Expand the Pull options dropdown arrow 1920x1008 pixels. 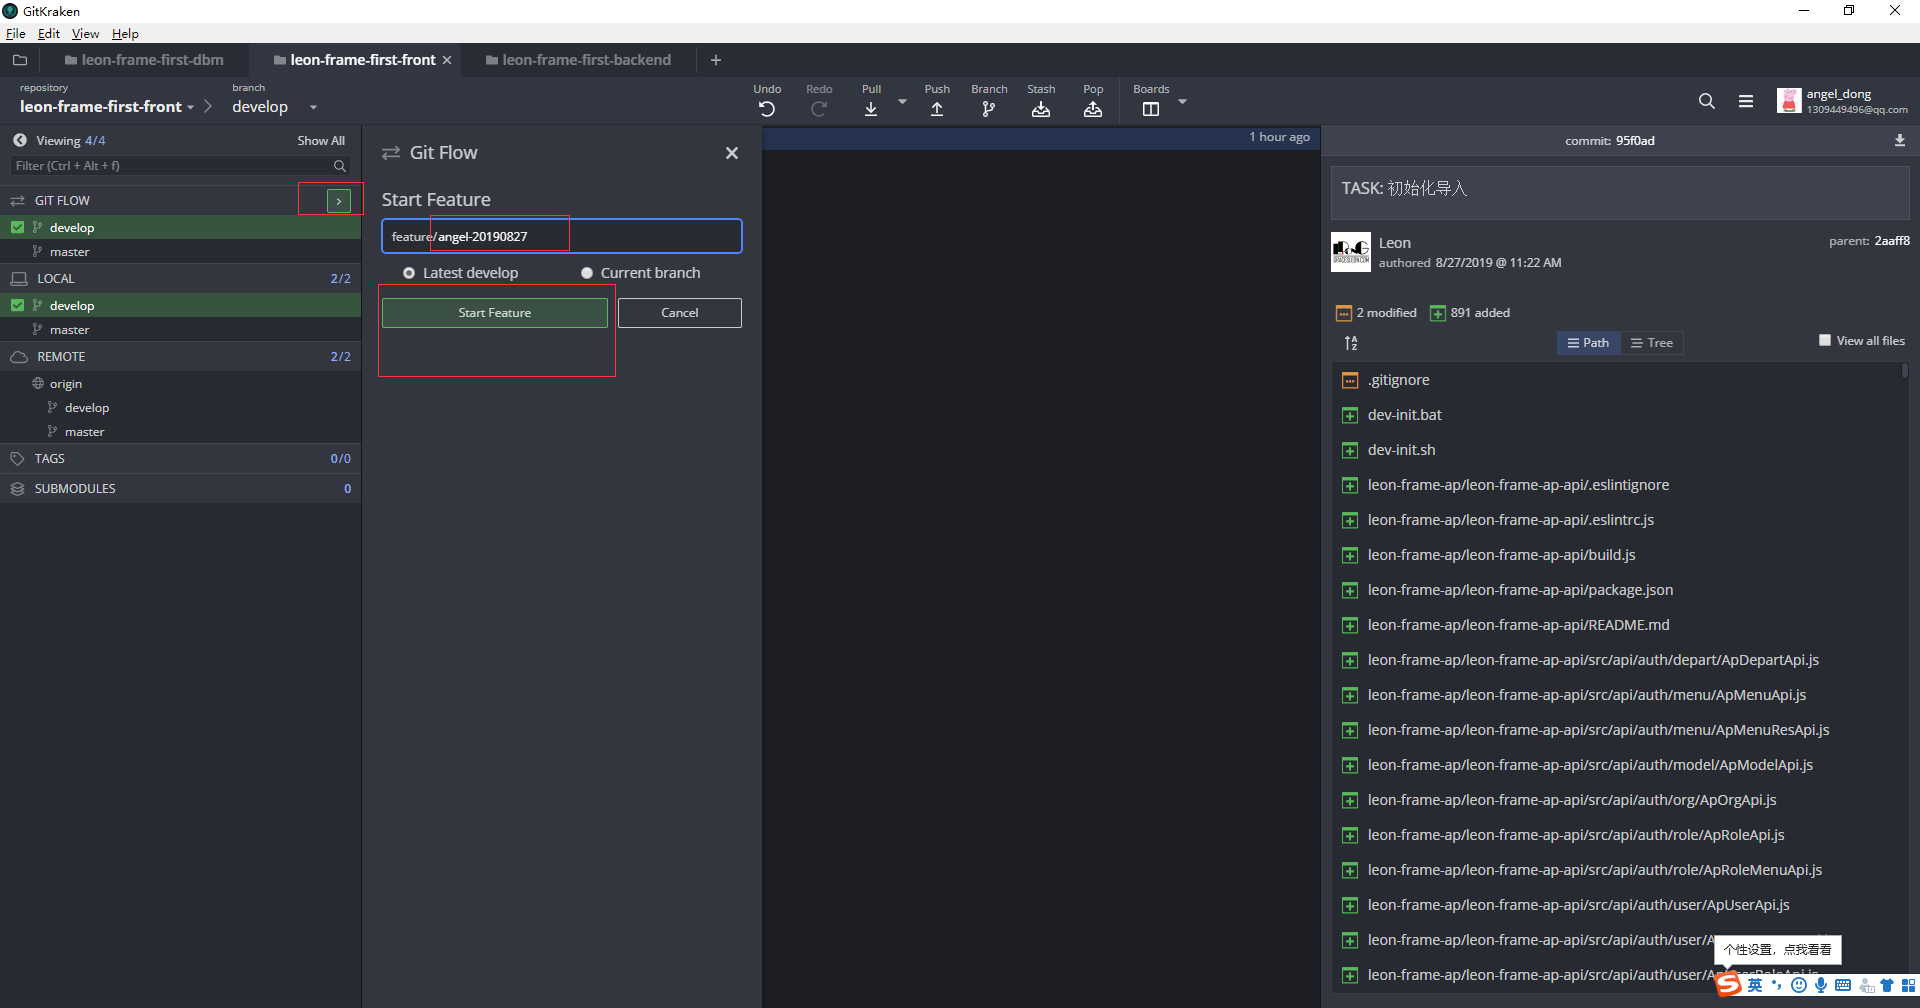902,102
